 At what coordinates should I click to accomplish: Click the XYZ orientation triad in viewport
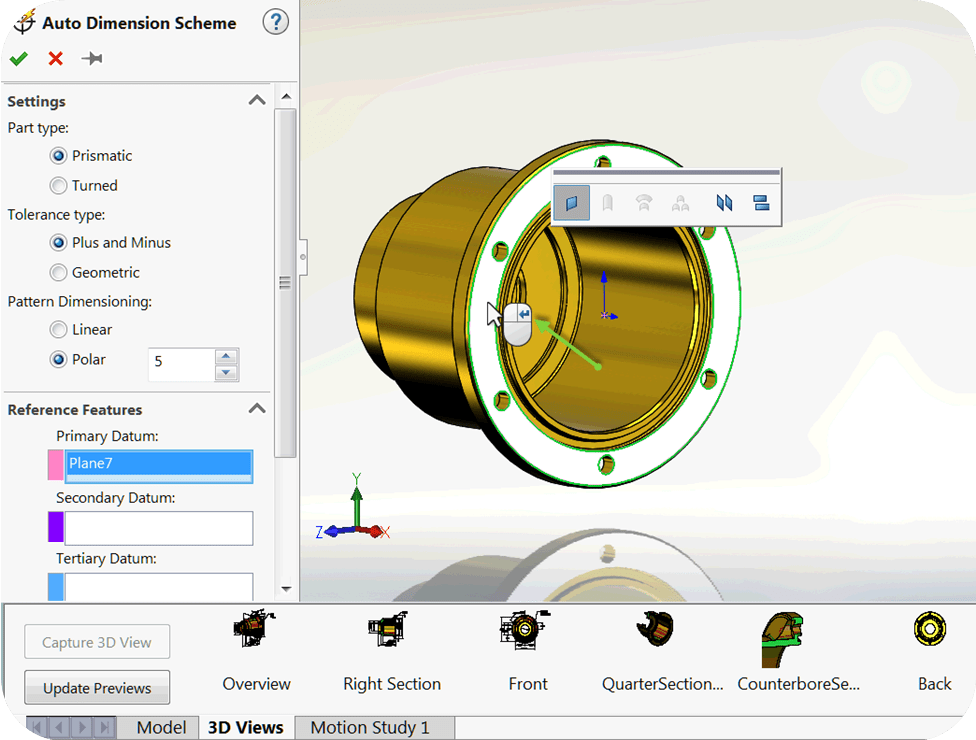coord(354,507)
